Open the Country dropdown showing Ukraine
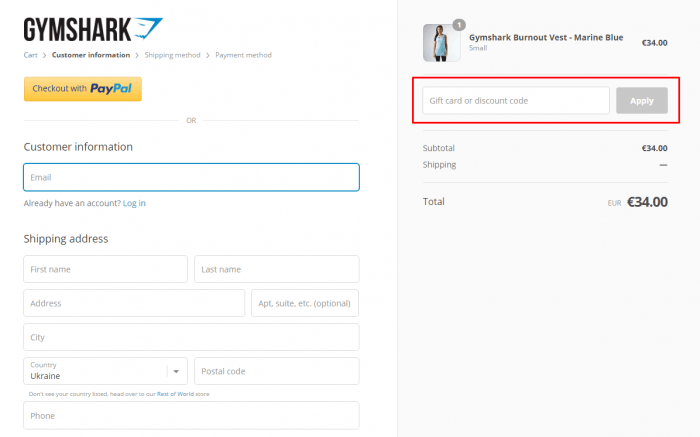This screenshot has height=437, width=700. point(105,371)
